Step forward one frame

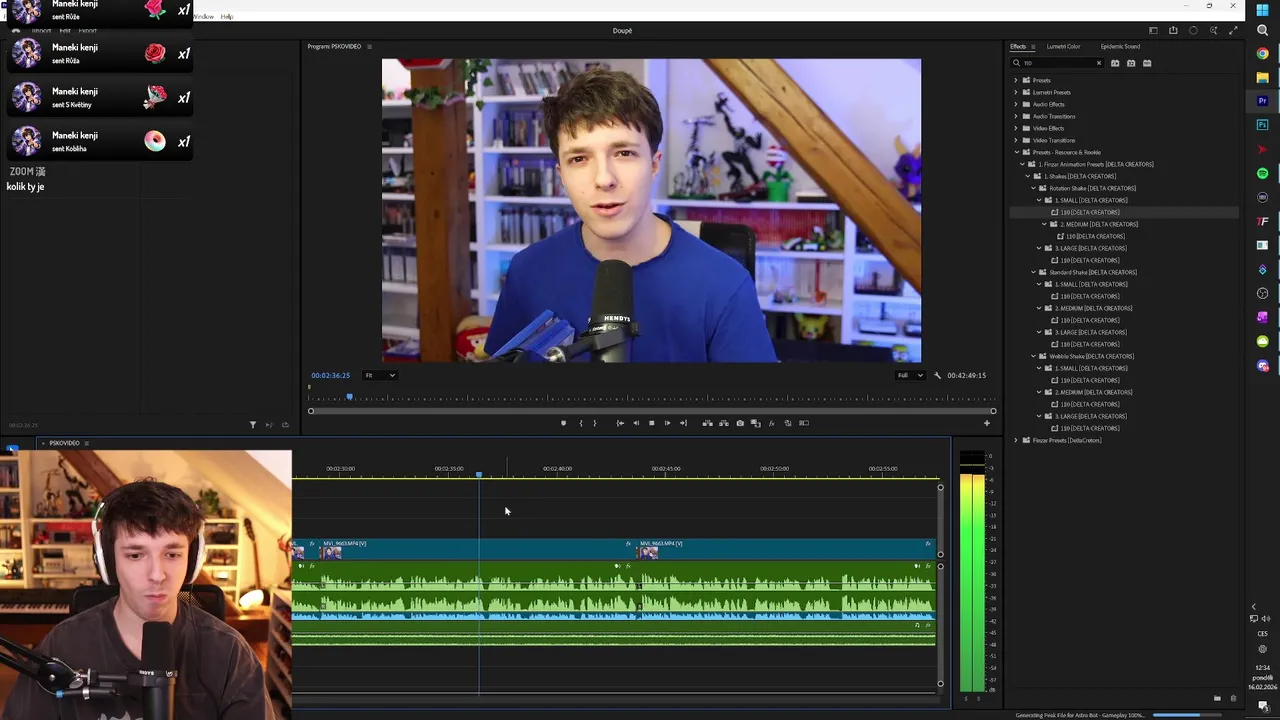667,423
